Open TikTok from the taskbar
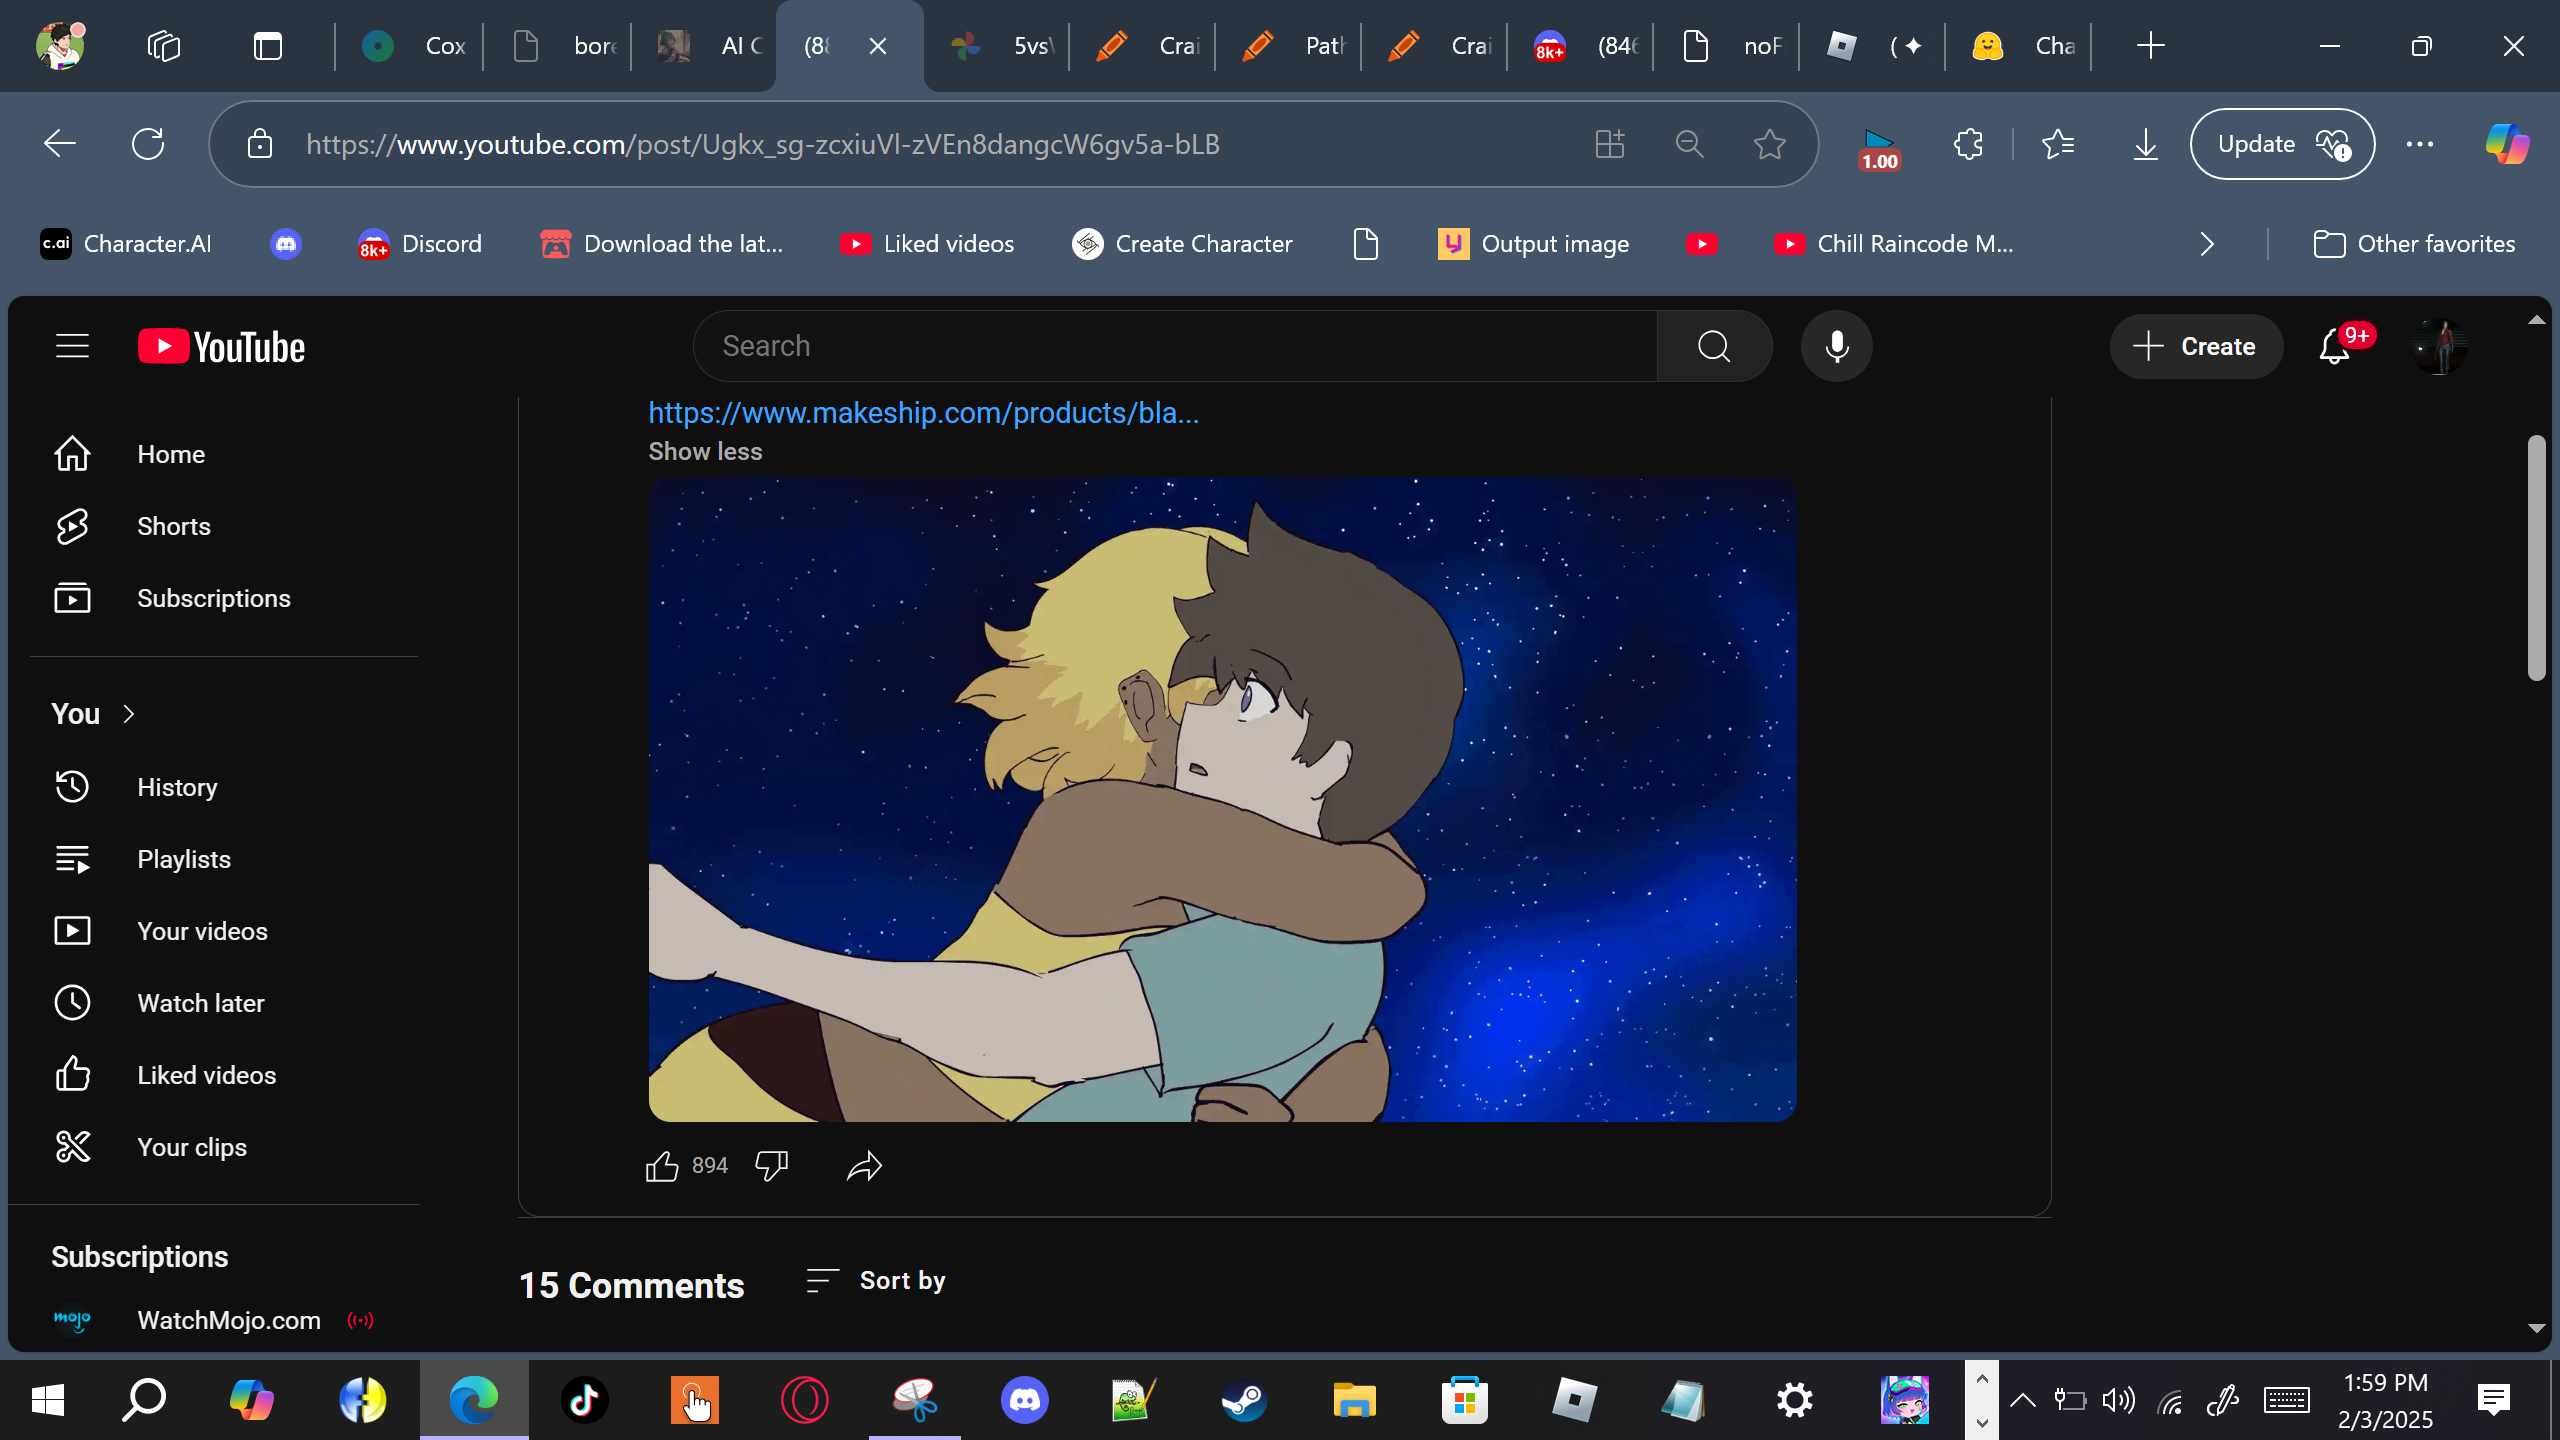The height and width of the screenshot is (1440, 2560). point(585,1400)
